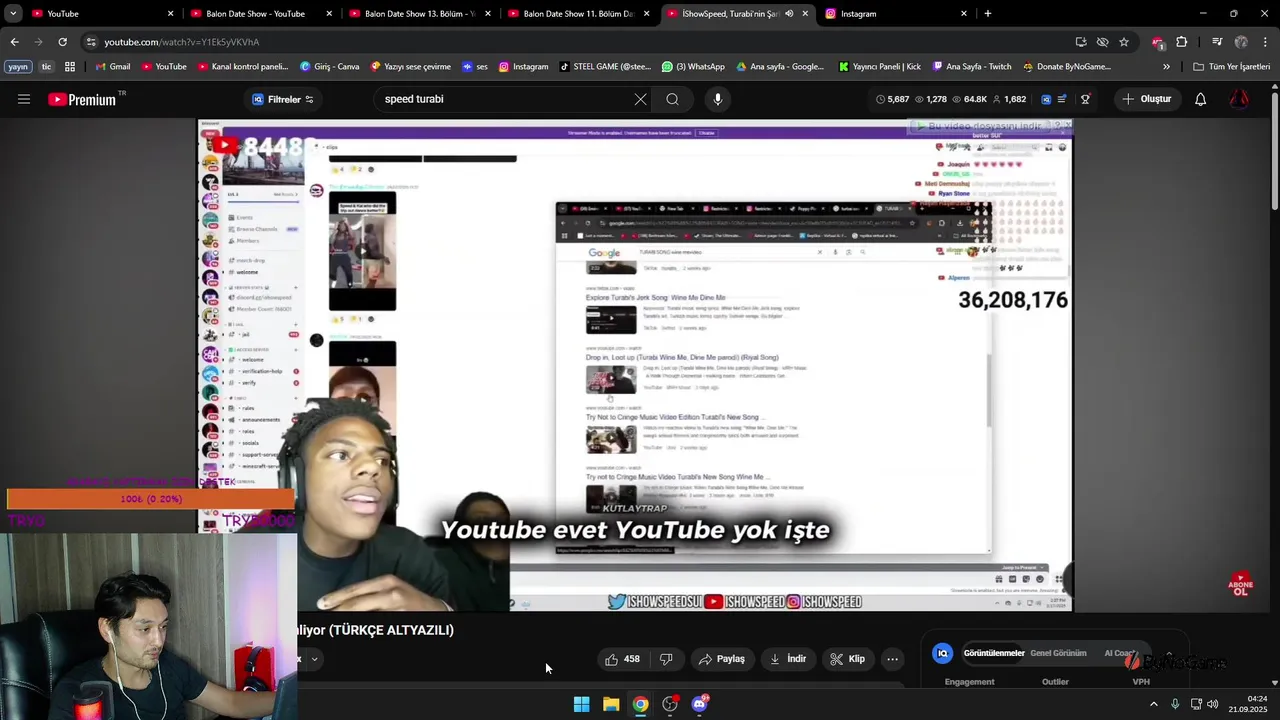Open the Ana Sayfa - Twitch bookmark
1280x720 pixels.
(972, 67)
